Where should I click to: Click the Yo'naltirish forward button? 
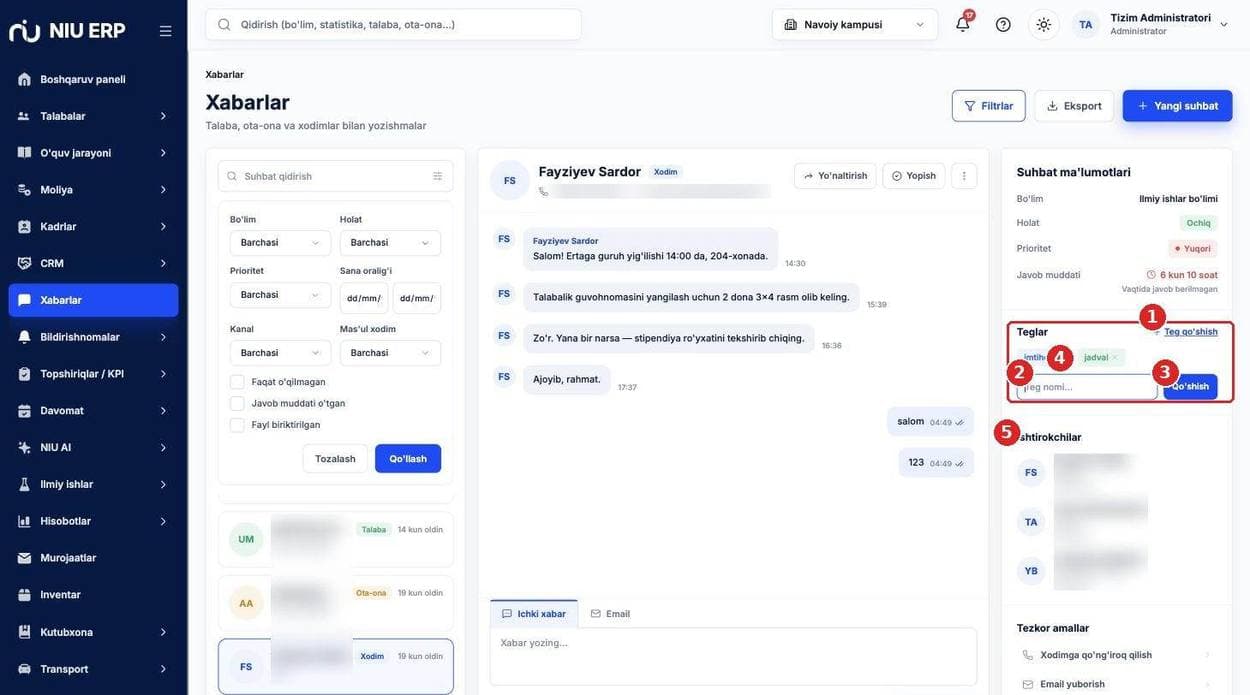coord(835,176)
